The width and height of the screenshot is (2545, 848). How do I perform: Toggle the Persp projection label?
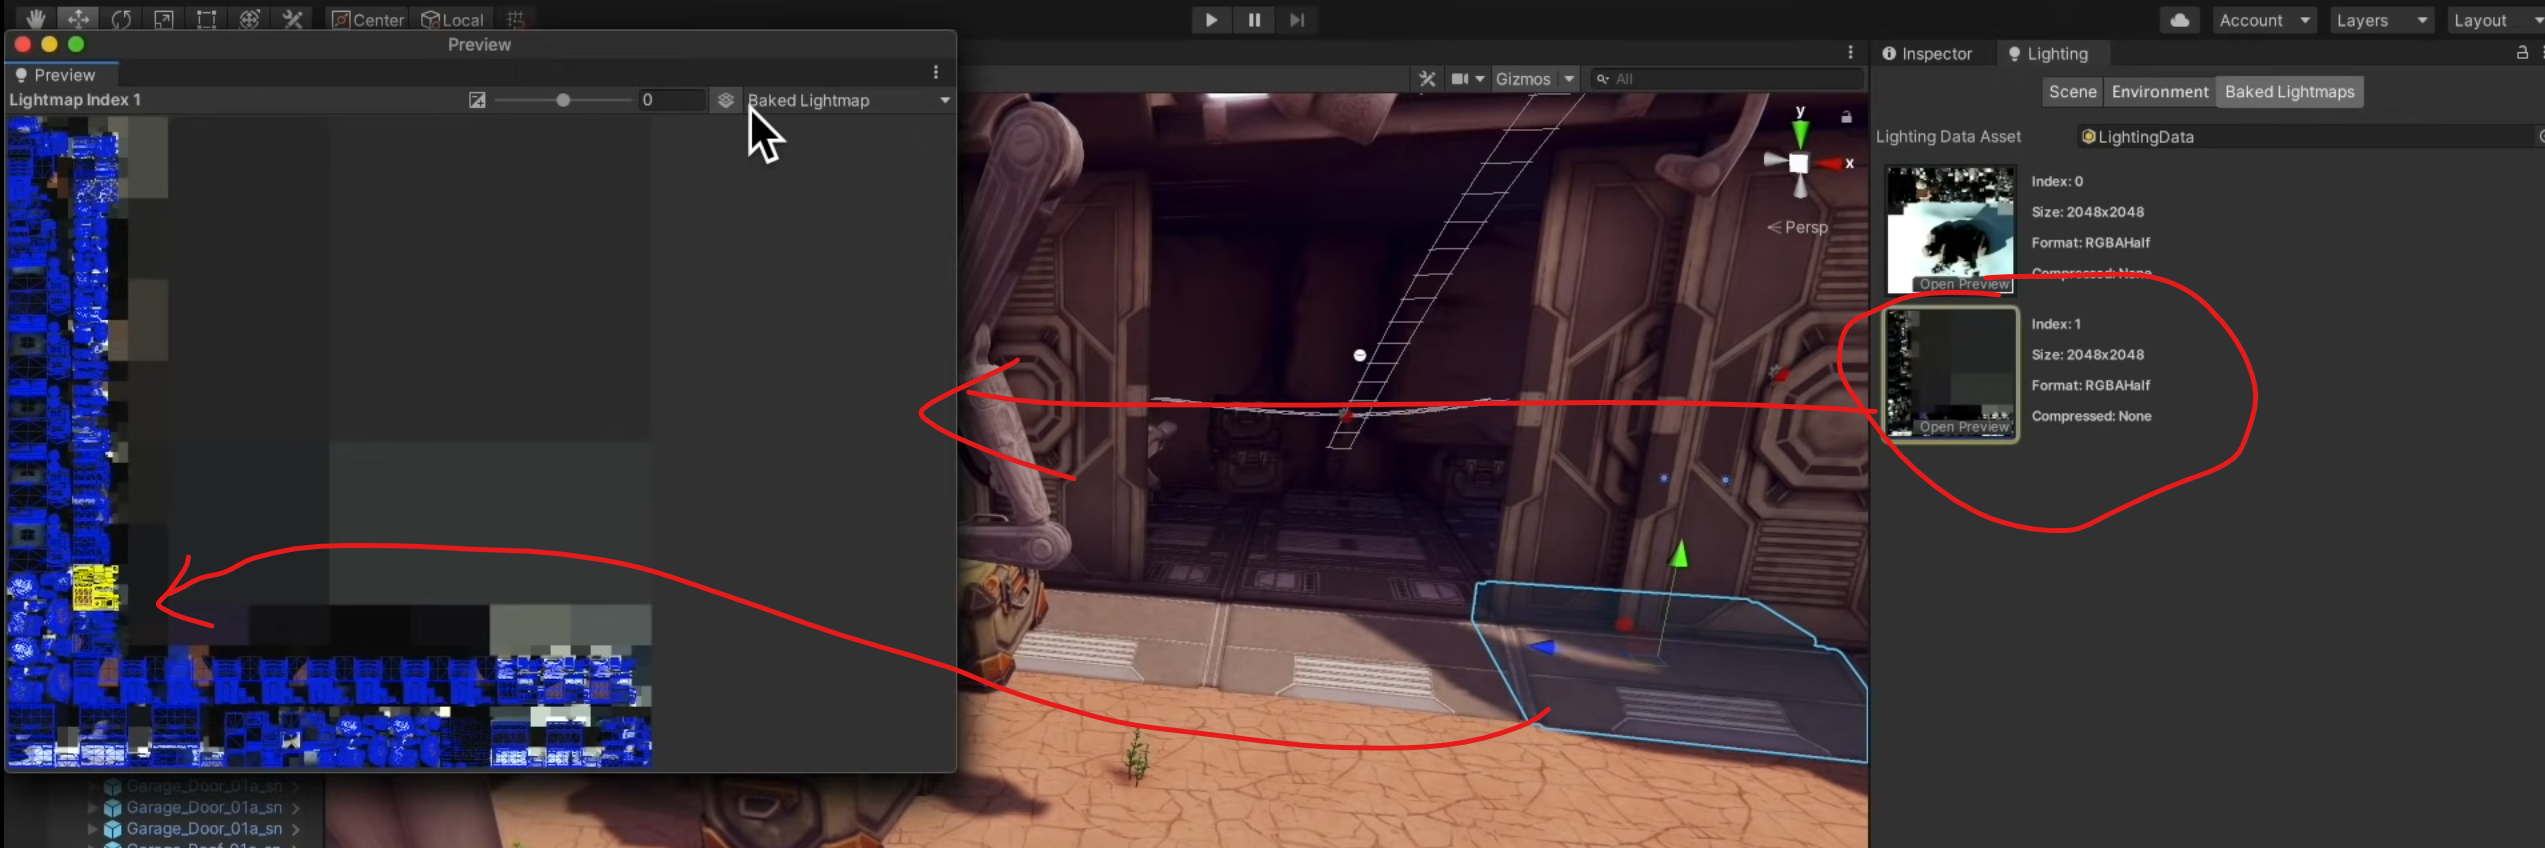click(1798, 228)
